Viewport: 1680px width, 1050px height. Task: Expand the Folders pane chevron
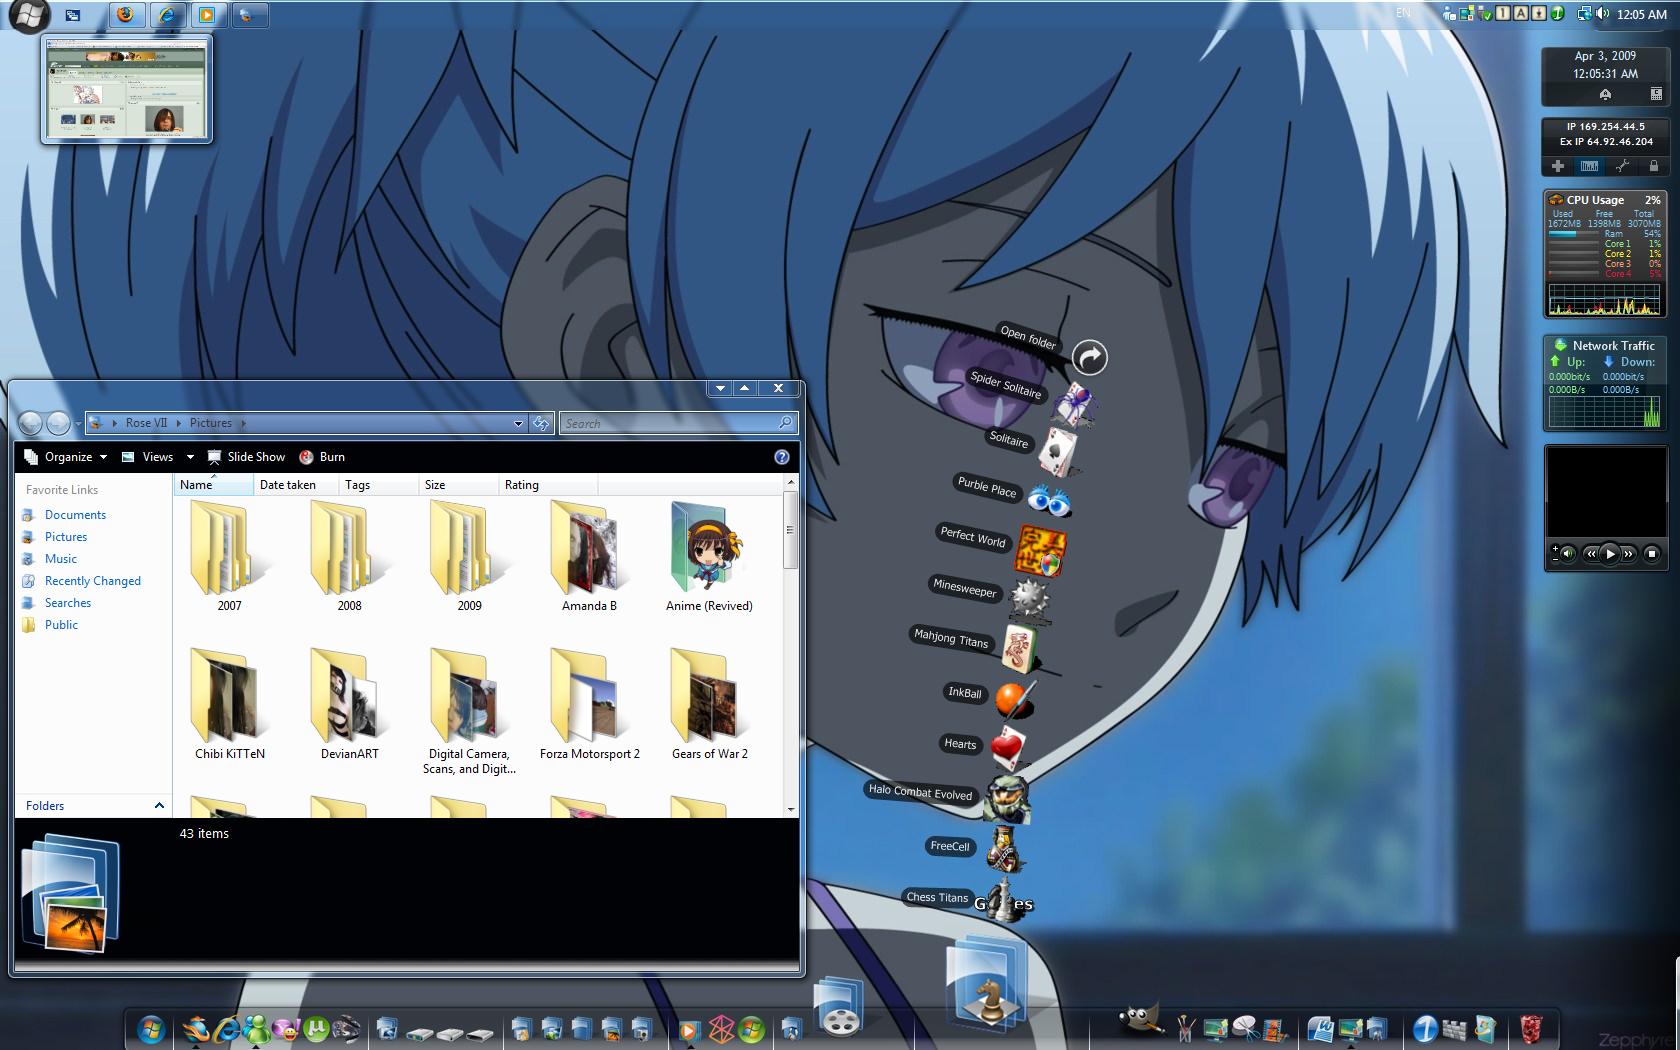click(x=159, y=805)
